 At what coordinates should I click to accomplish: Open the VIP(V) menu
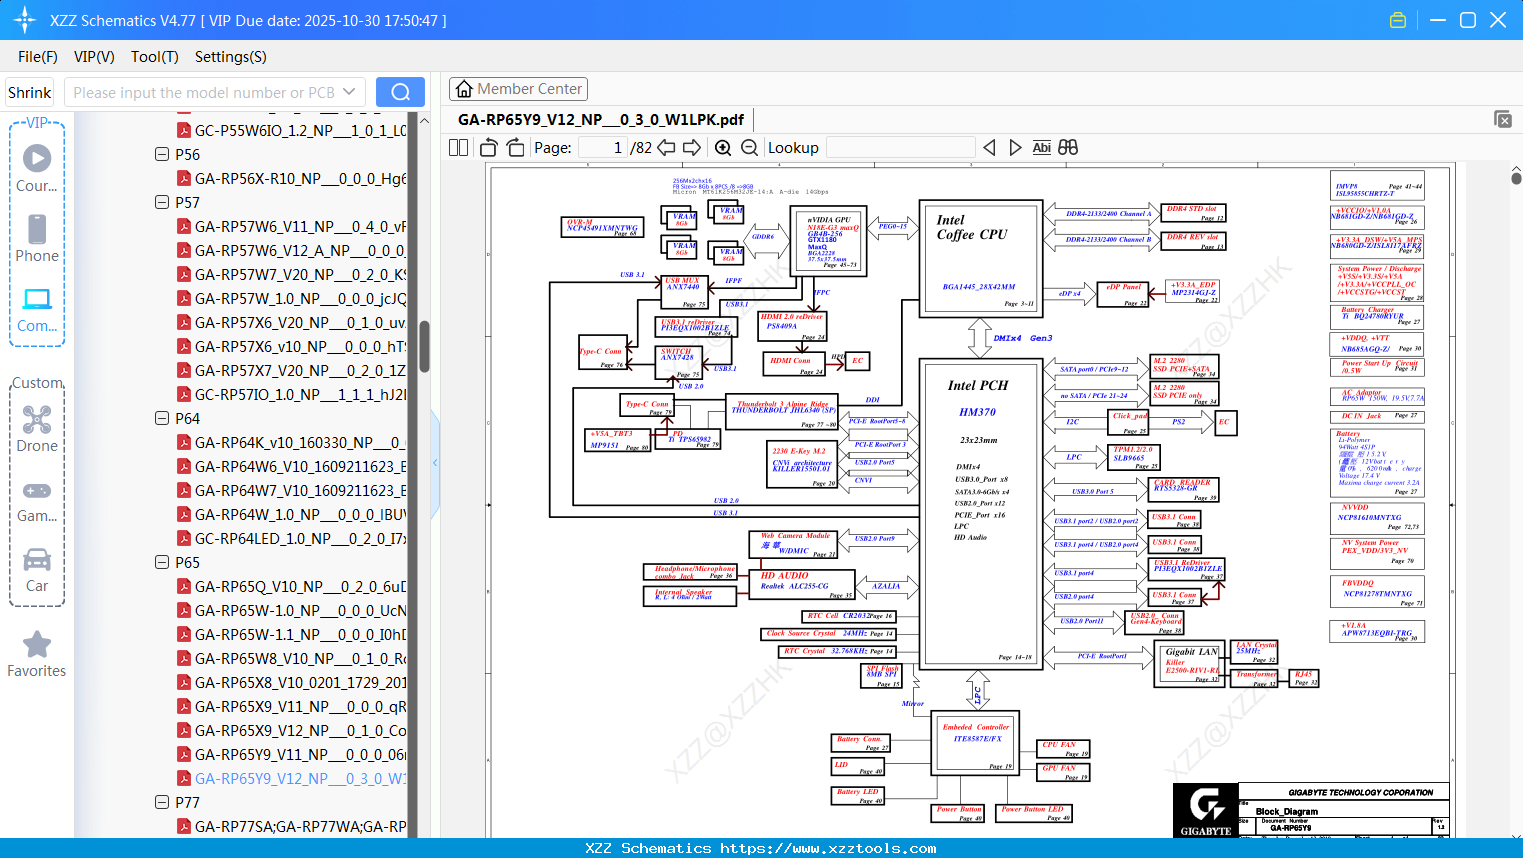click(94, 57)
